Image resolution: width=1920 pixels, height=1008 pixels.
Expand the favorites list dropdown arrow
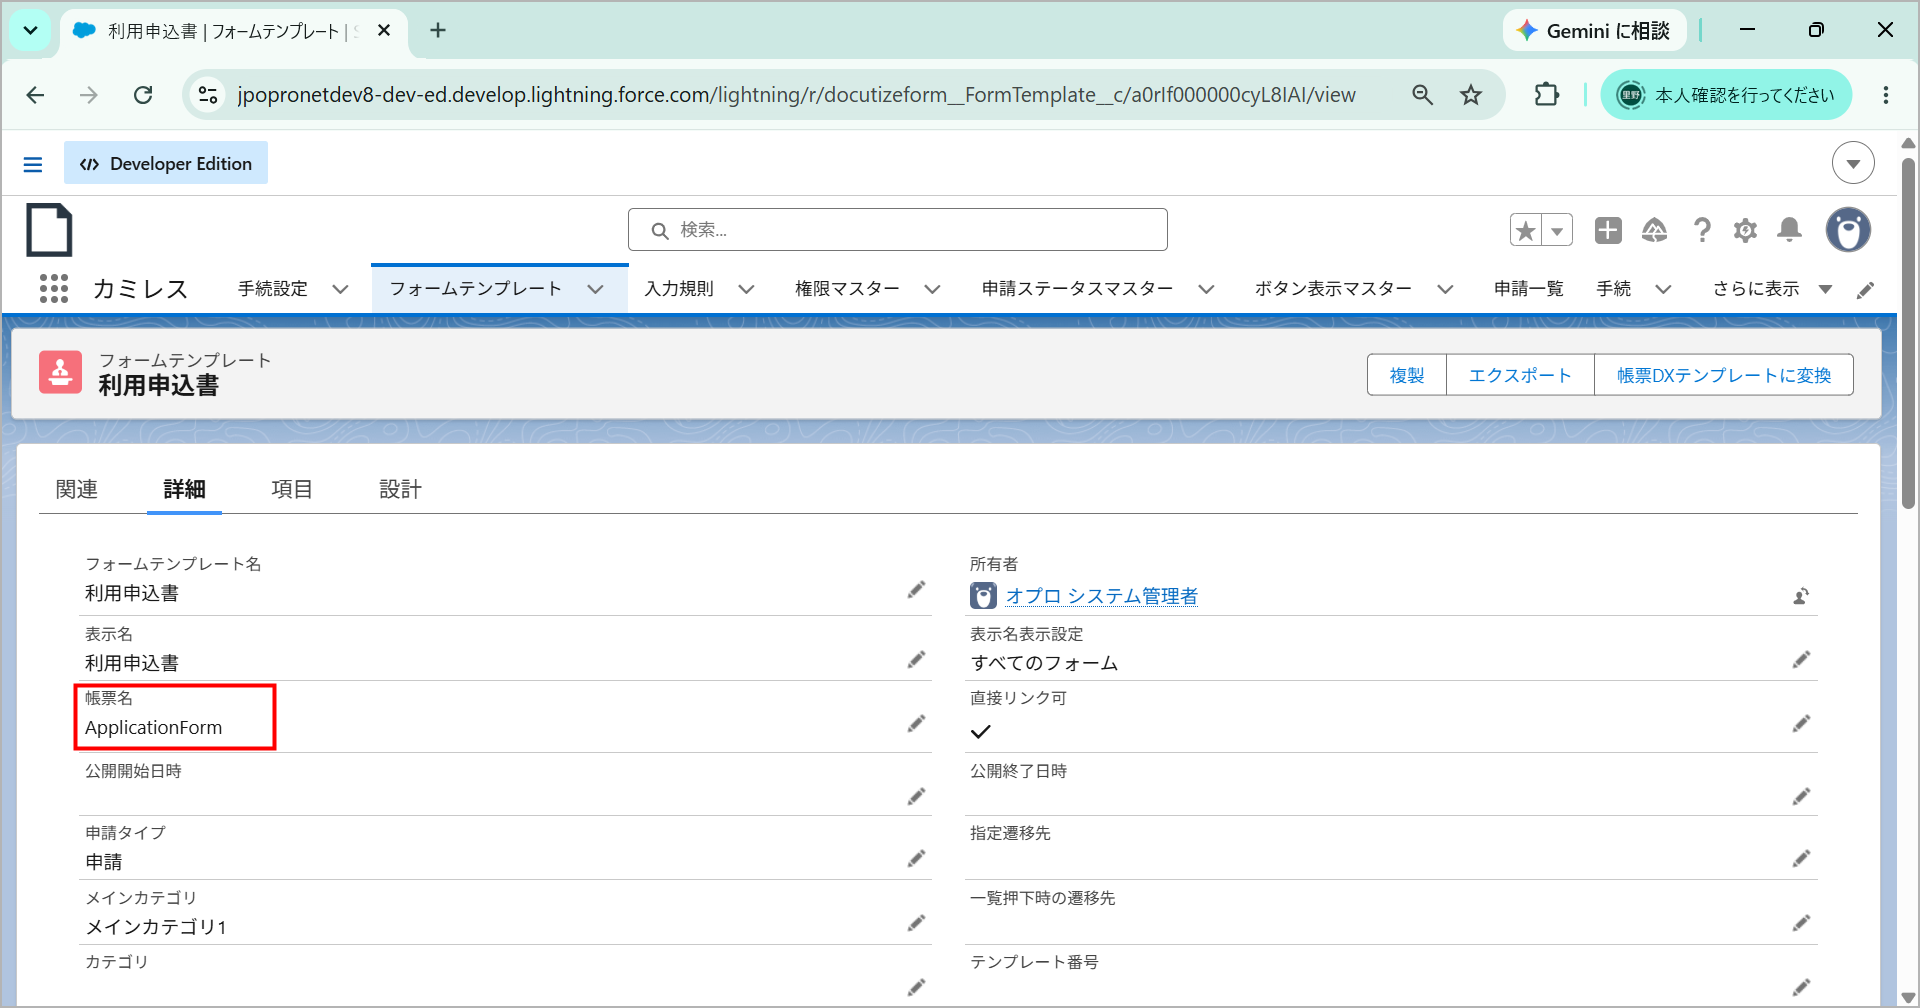[x=1557, y=230]
